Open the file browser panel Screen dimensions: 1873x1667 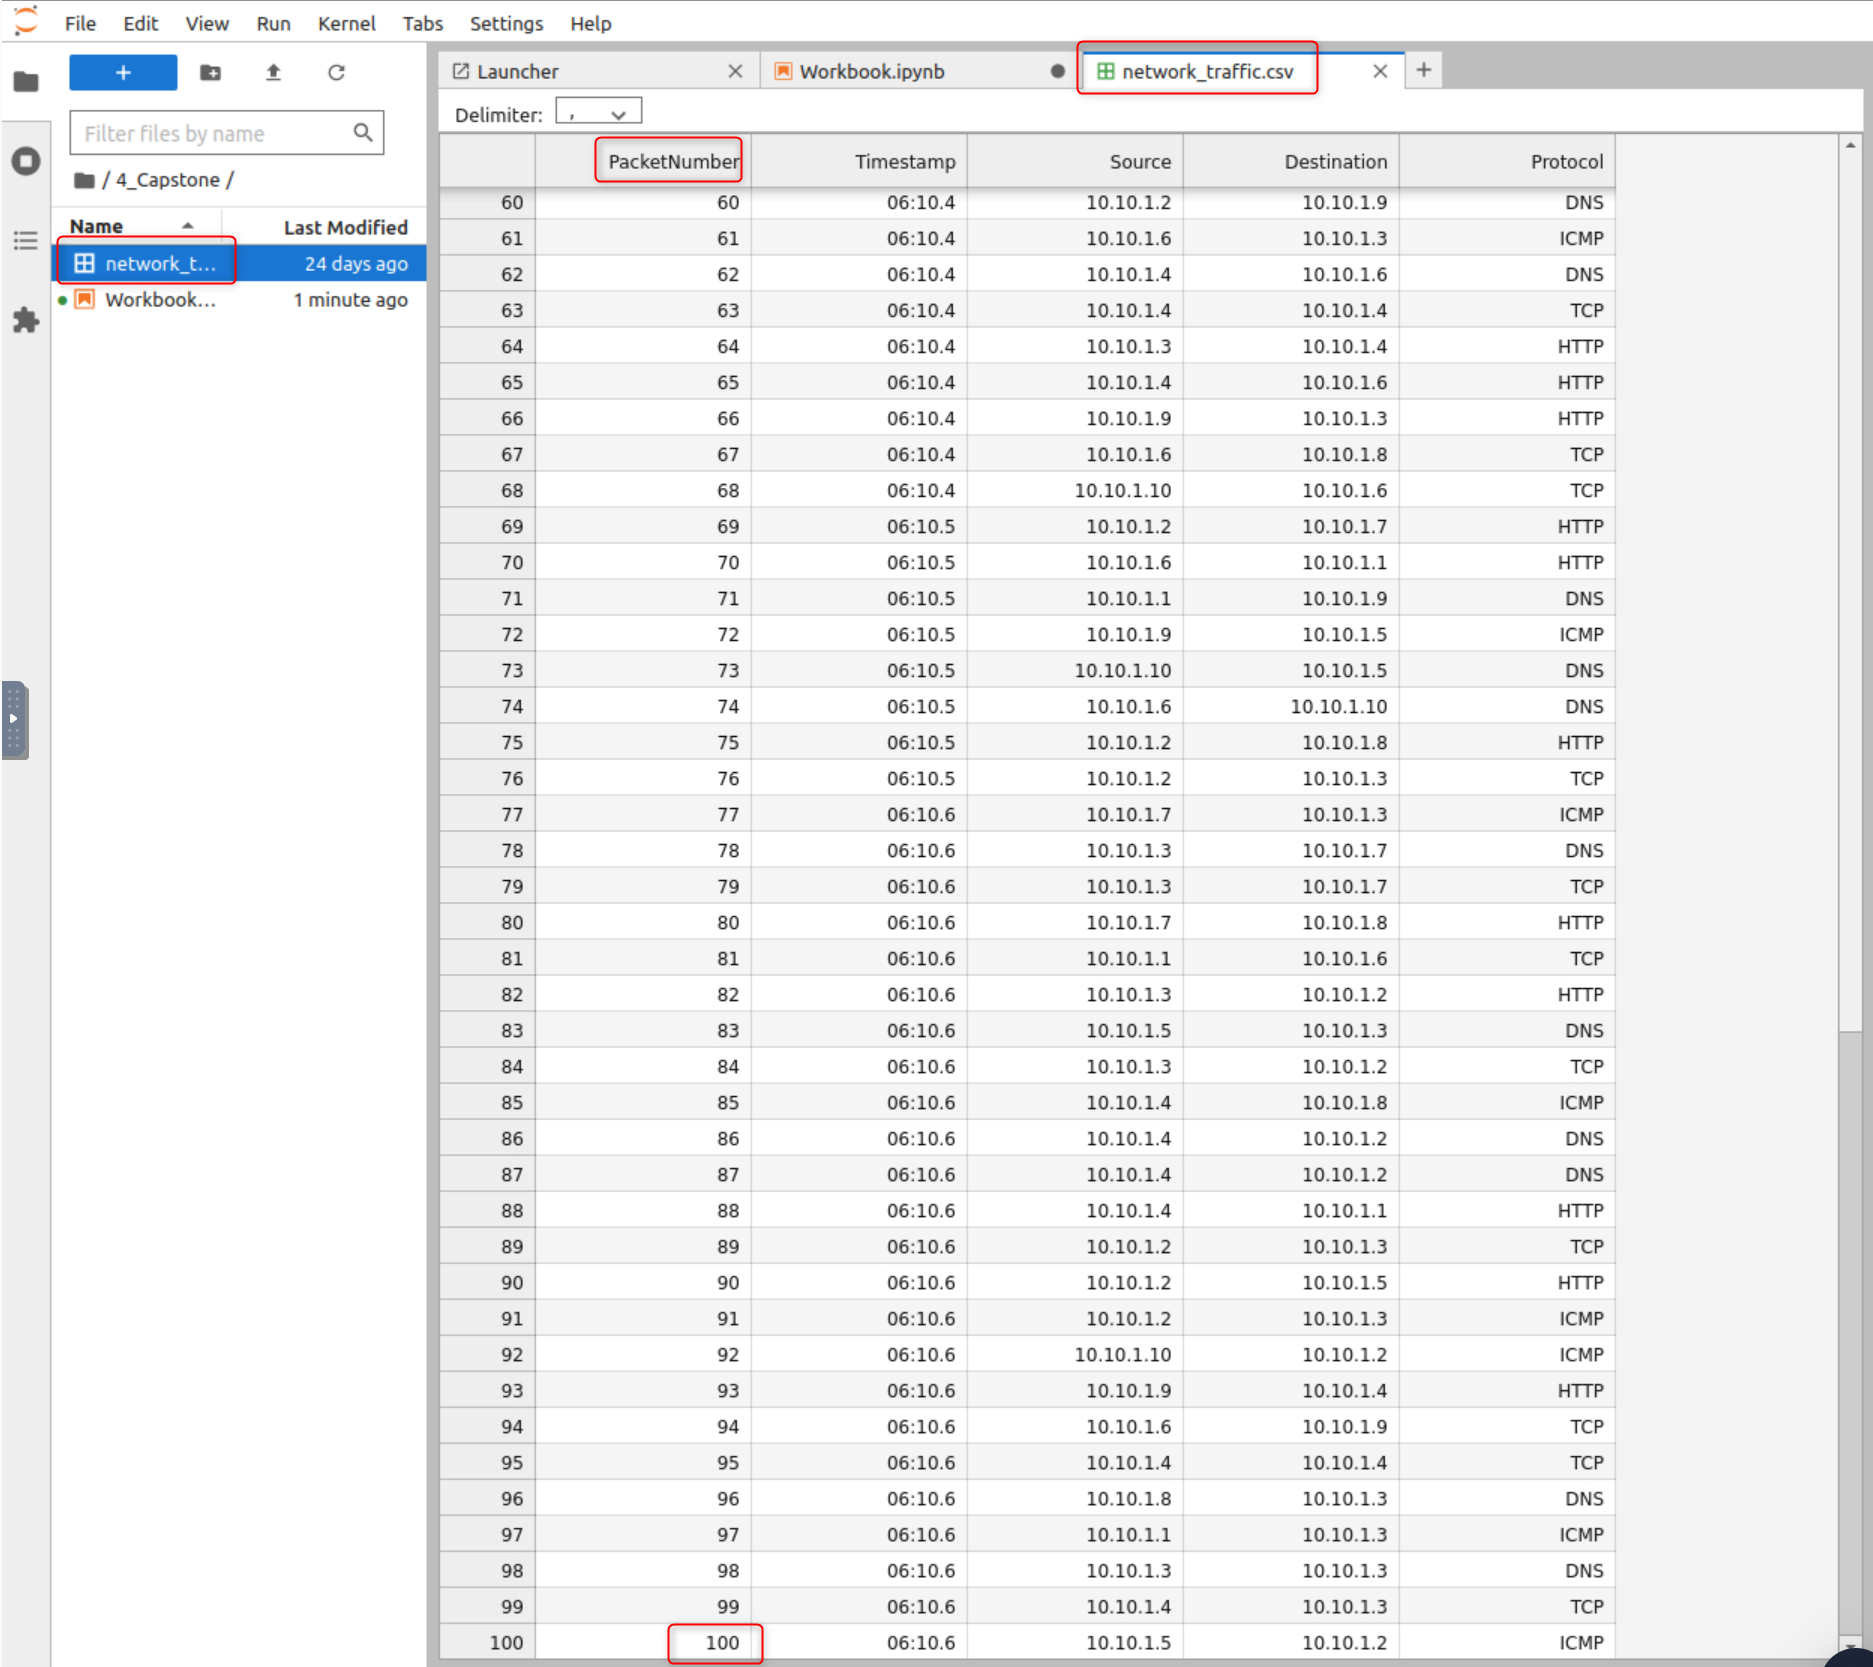[x=26, y=81]
